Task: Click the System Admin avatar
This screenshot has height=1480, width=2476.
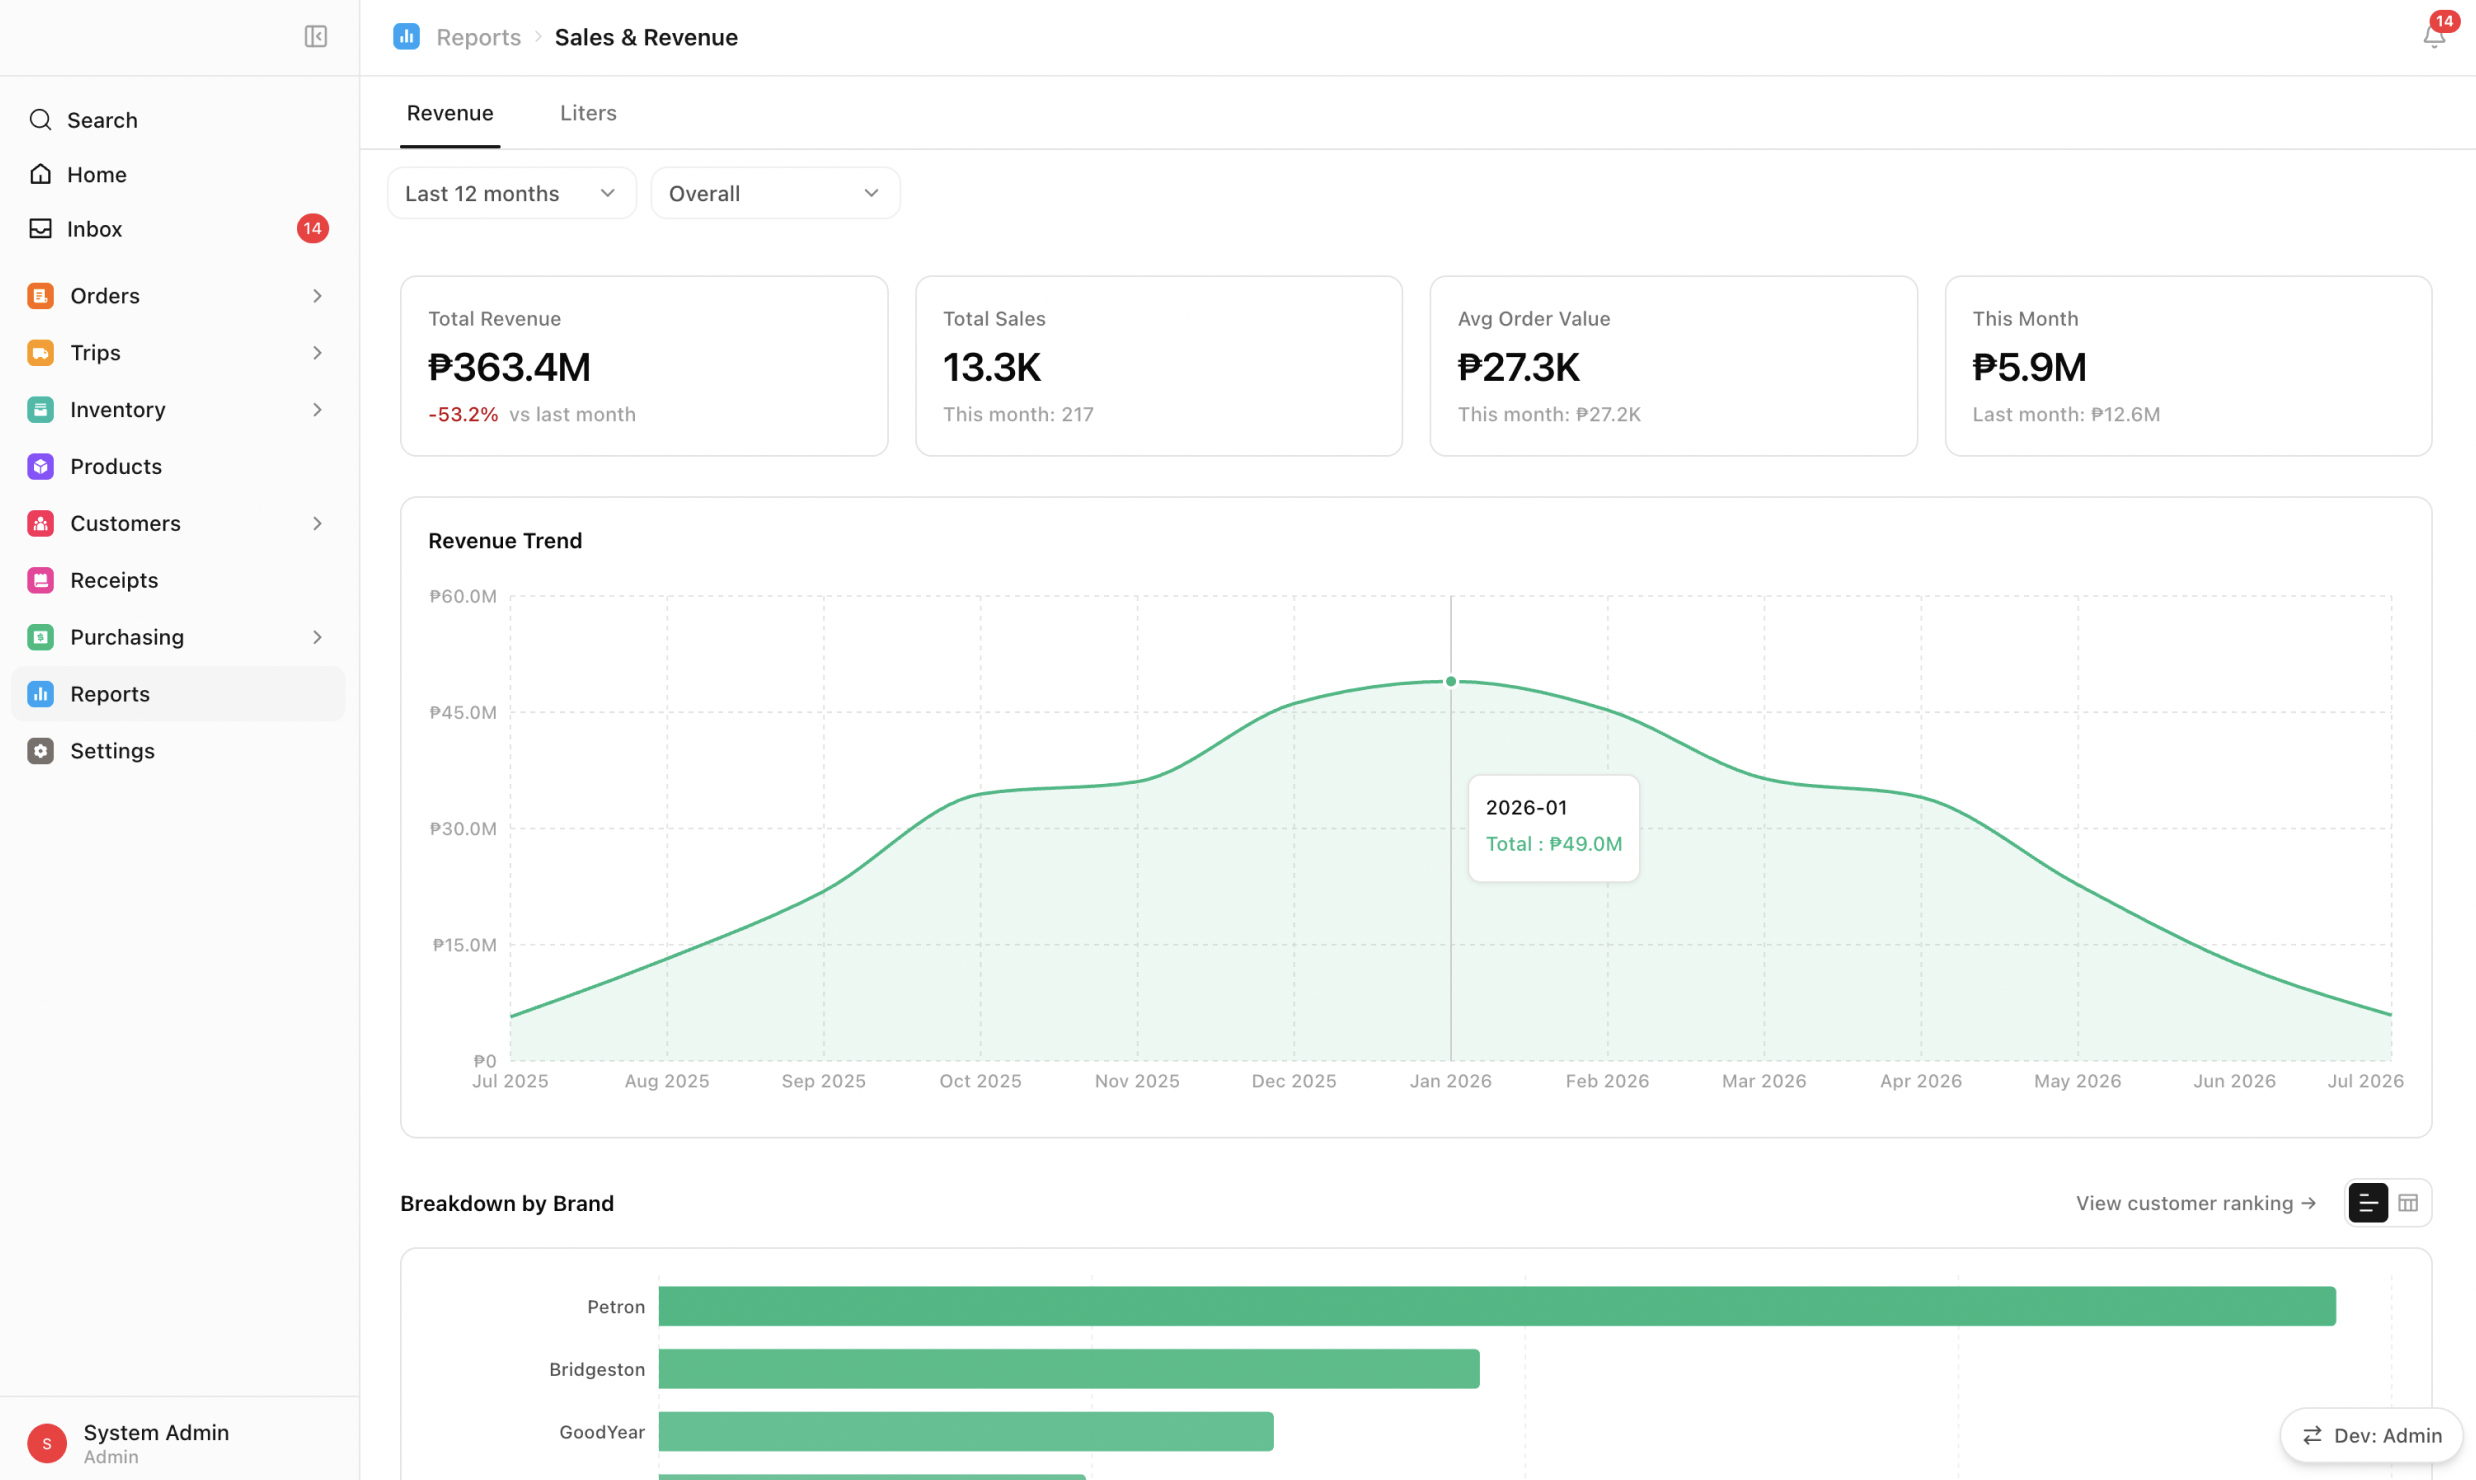Action: [x=47, y=1443]
